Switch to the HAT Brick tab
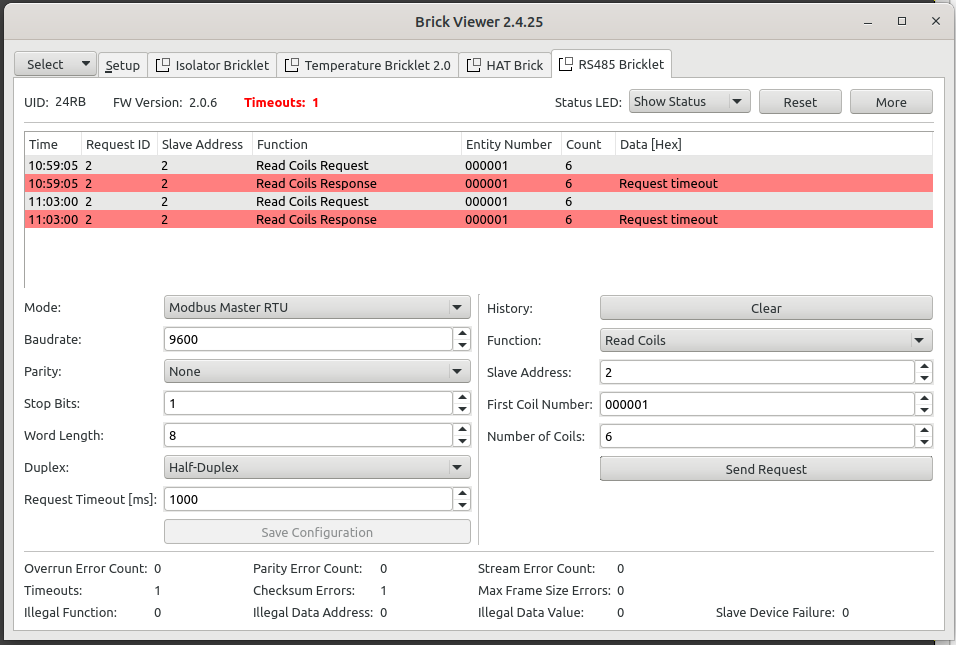Screen dimensions: 956x645 coord(505,65)
